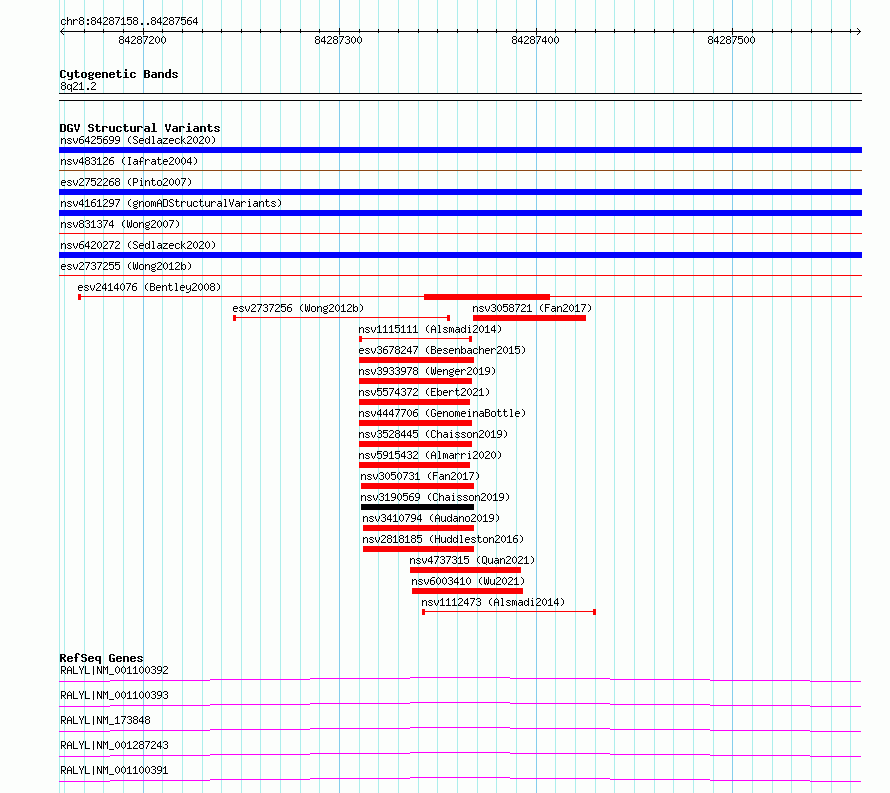Image resolution: width=890 pixels, height=793 pixels.
Task: Click esv2414076 (Bentley2008) label
Action: (149, 287)
